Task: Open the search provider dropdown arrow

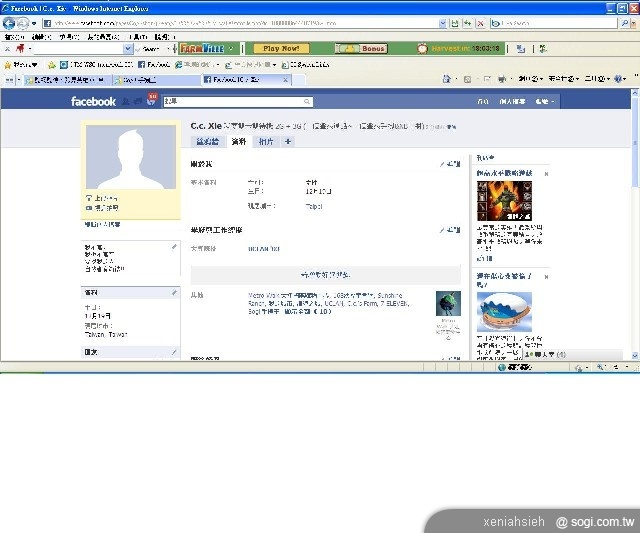Action: [x=633, y=23]
